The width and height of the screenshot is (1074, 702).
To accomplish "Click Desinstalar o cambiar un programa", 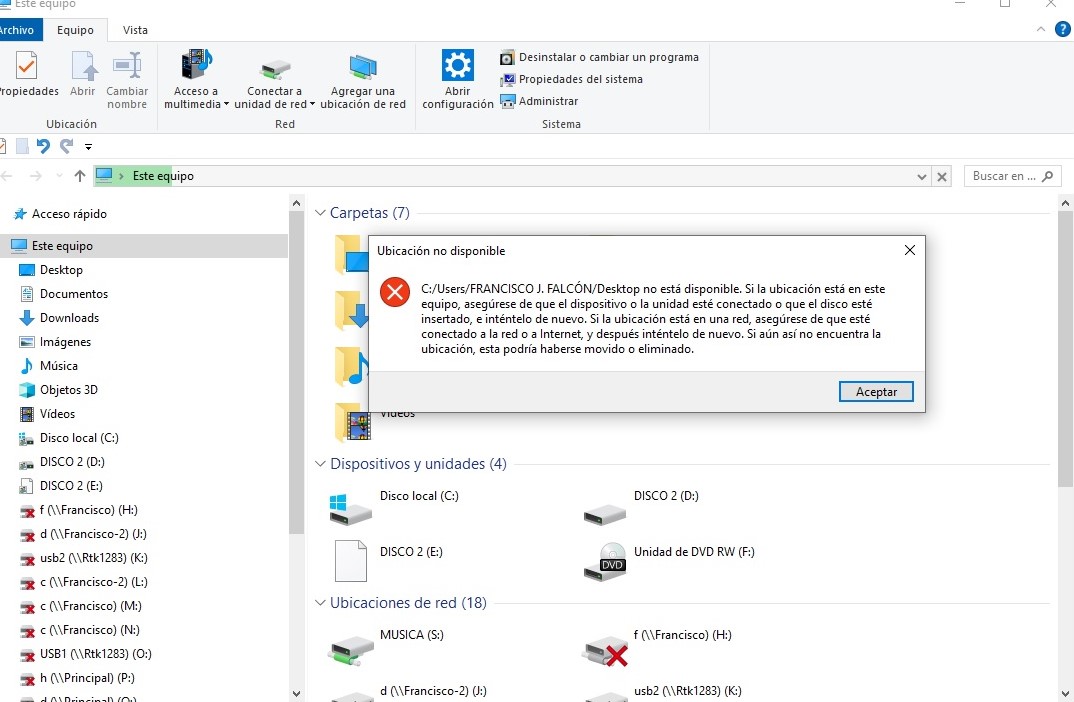I will (x=599, y=58).
